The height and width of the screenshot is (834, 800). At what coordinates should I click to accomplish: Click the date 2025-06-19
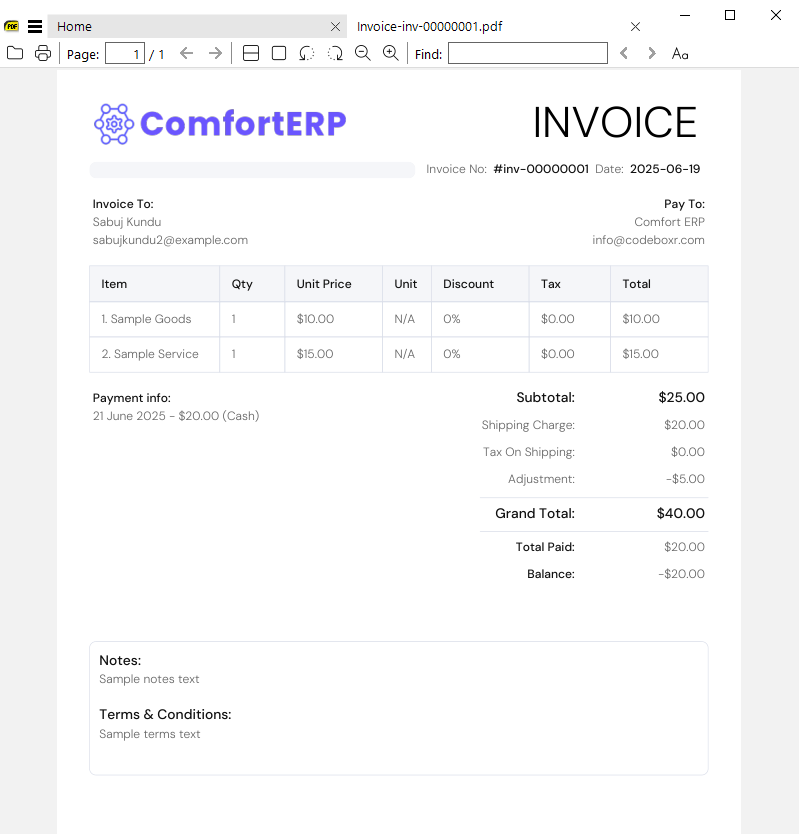pos(665,169)
